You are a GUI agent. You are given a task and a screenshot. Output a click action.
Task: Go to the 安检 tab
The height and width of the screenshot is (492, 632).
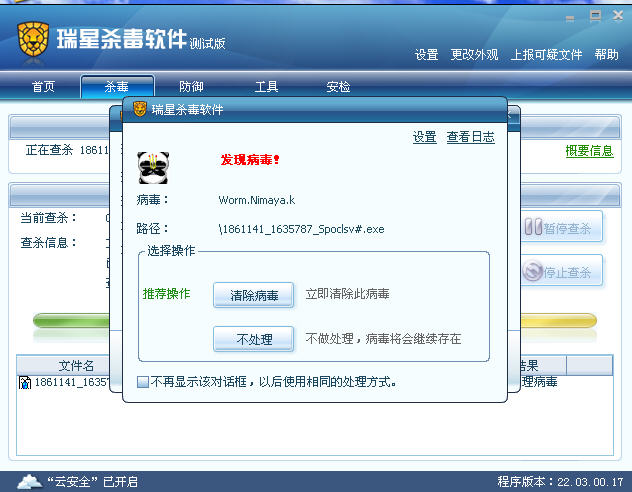tap(338, 87)
